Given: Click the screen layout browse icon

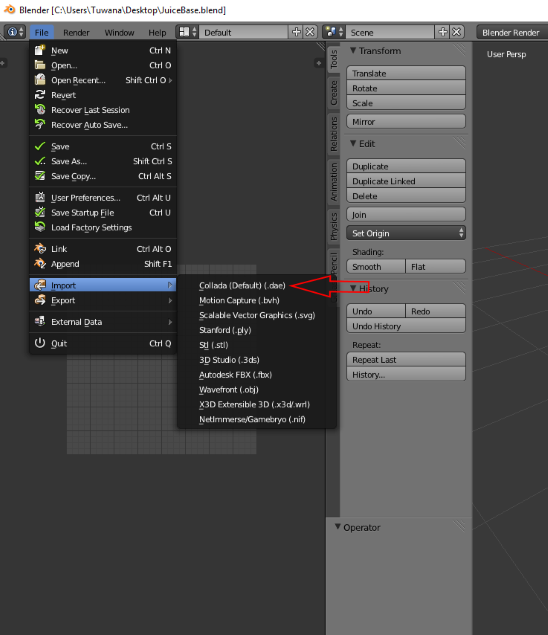Looking at the screenshot, I should 188,32.
